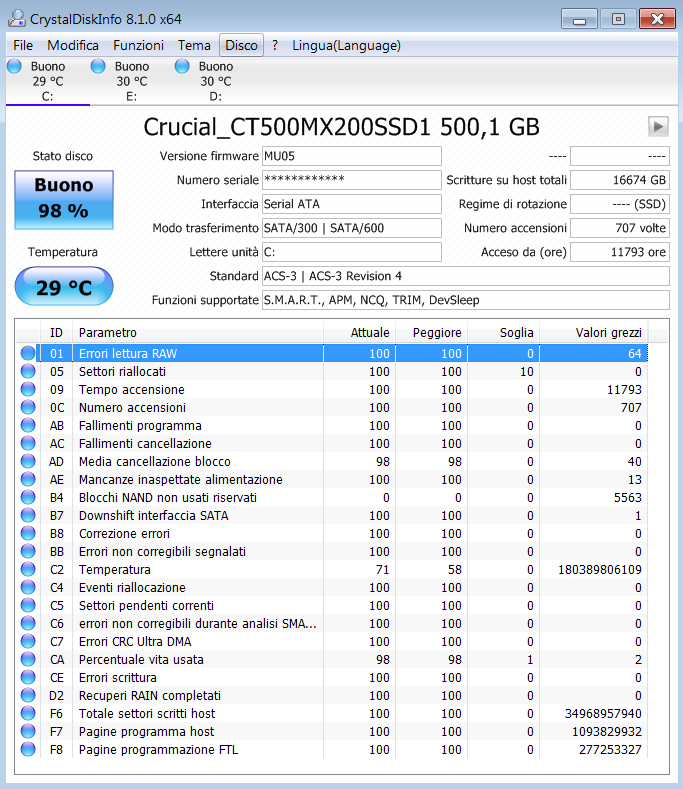The width and height of the screenshot is (683, 789).
Task: Click status orb of Totale settori scritti host
Action: 28,714
